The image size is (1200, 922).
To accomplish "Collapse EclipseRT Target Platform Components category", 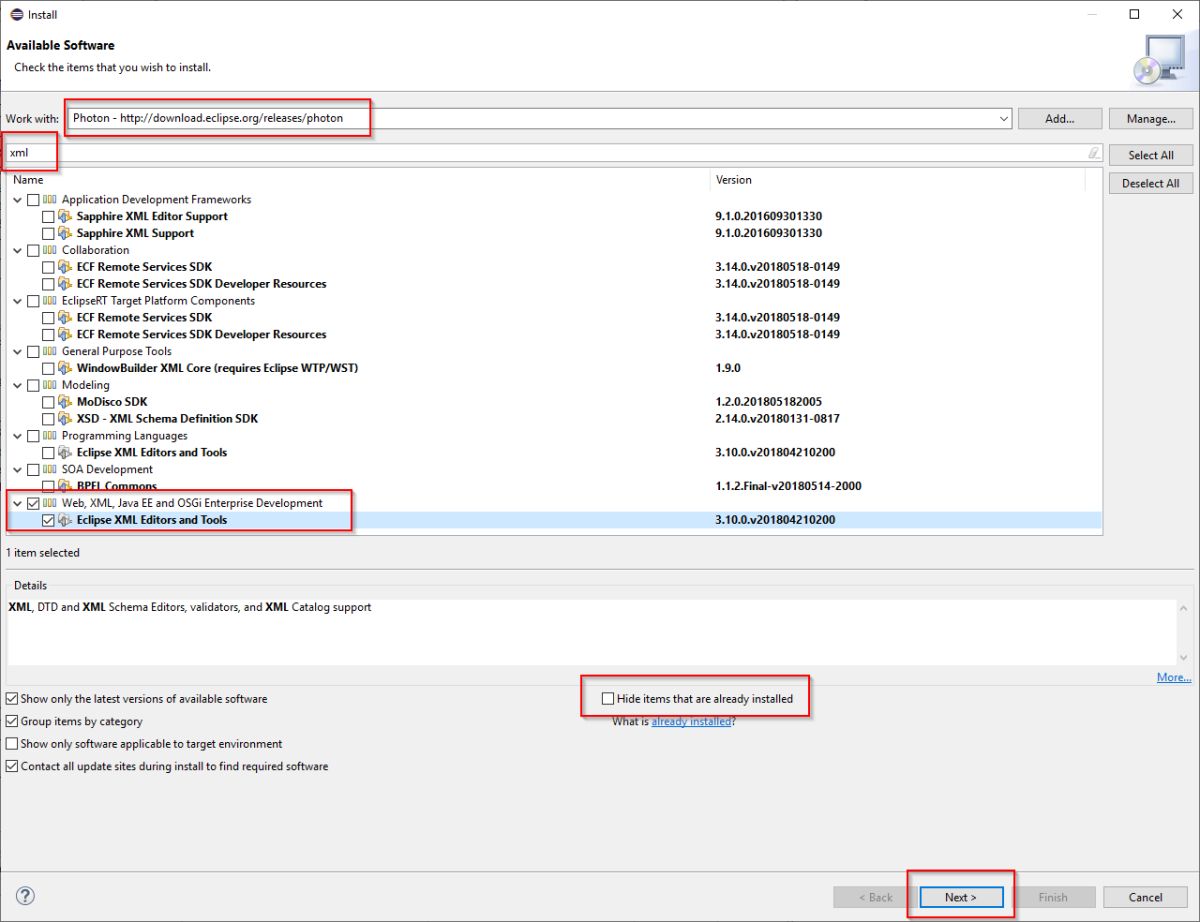I will click(17, 301).
